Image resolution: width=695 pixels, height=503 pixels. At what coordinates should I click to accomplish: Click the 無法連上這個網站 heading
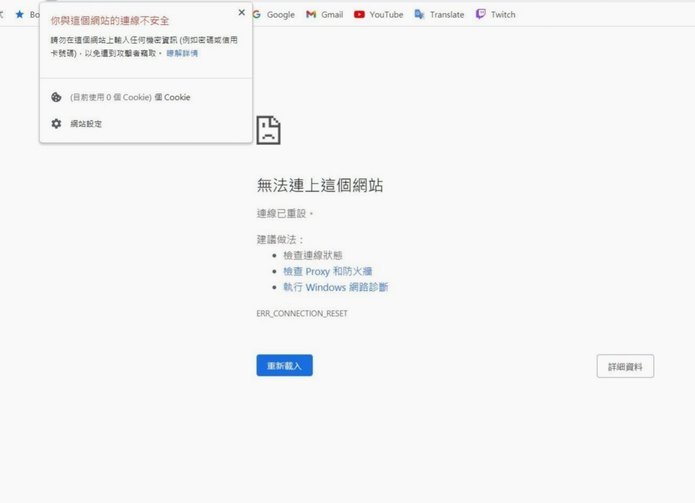pyautogui.click(x=320, y=185)
